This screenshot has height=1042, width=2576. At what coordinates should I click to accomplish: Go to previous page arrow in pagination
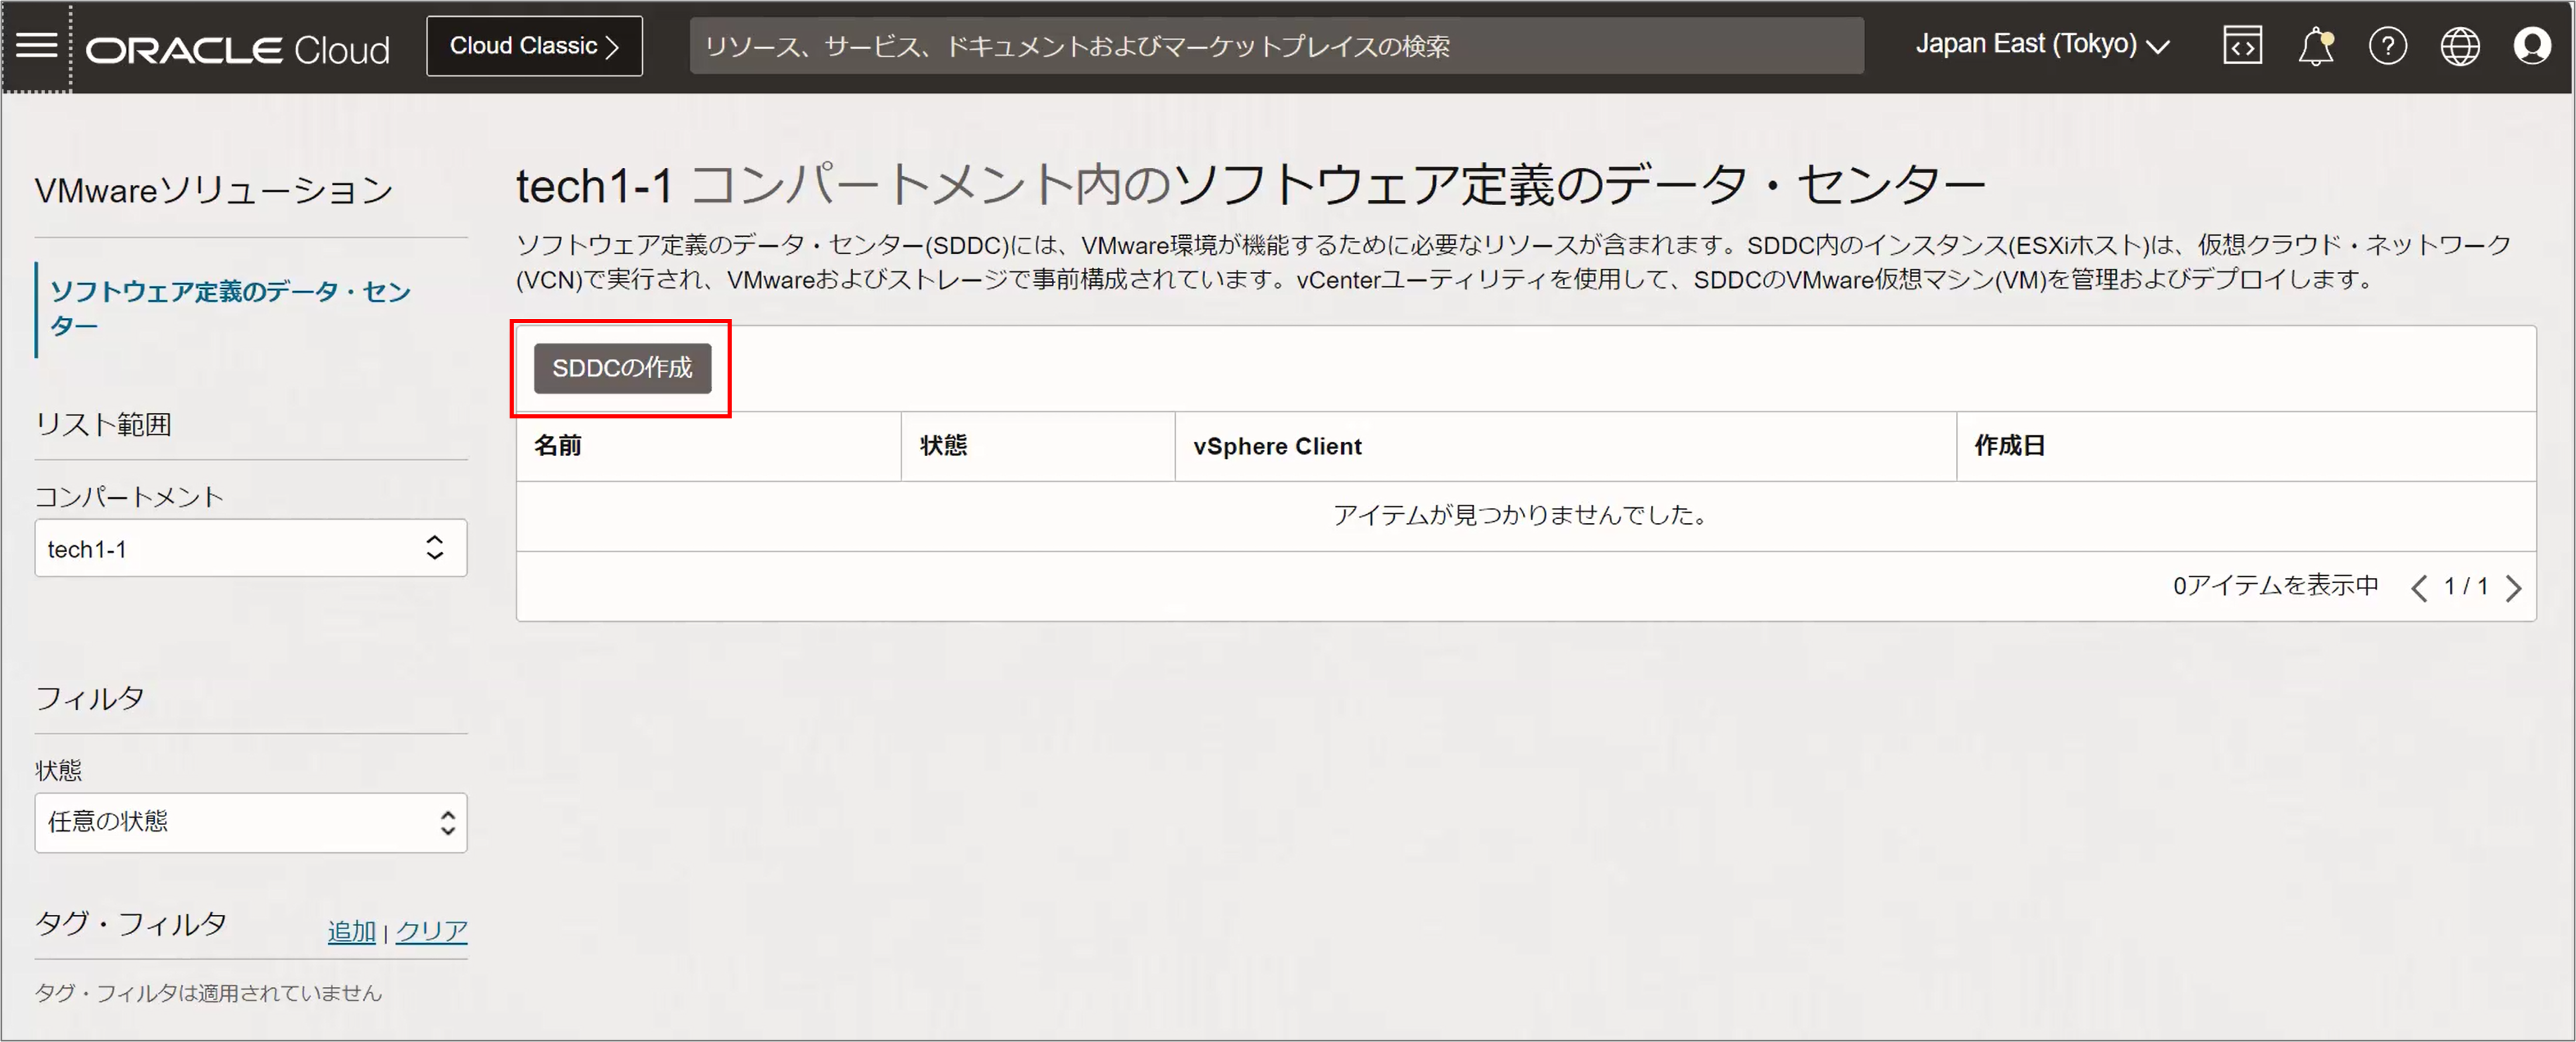point(2418,588)
